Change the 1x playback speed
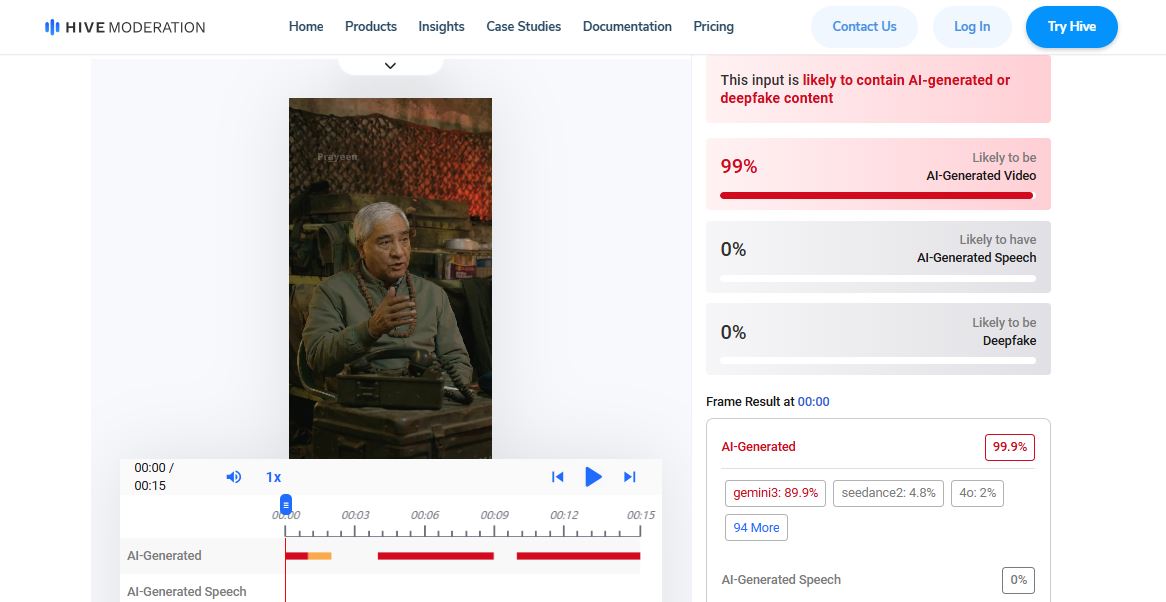The height and width of the screenshot is (602, 1166). [x=273, y=477]
